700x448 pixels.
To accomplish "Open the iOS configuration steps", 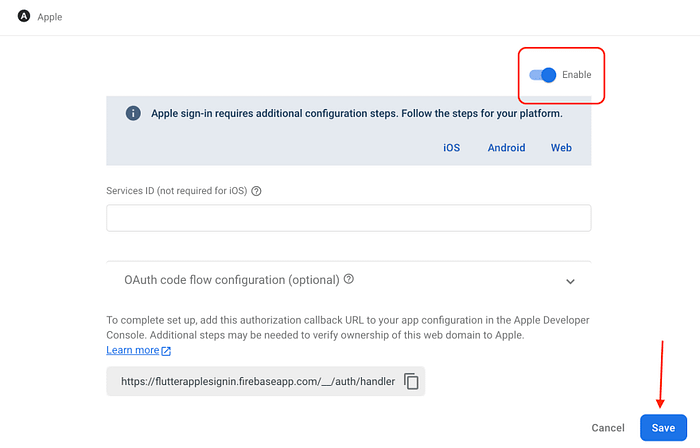I will coord(451,148).
